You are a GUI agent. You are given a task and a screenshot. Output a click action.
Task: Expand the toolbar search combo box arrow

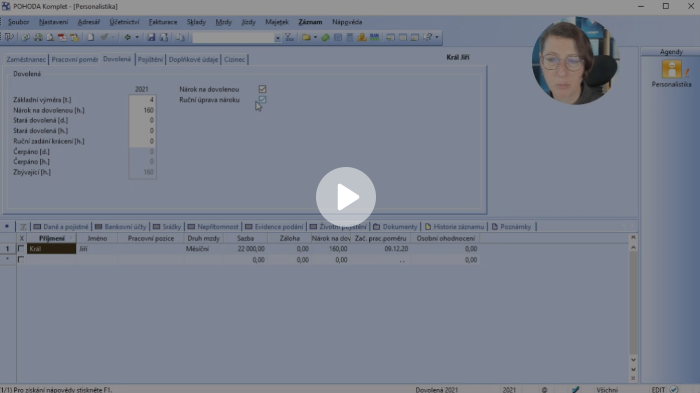(277, 38)
